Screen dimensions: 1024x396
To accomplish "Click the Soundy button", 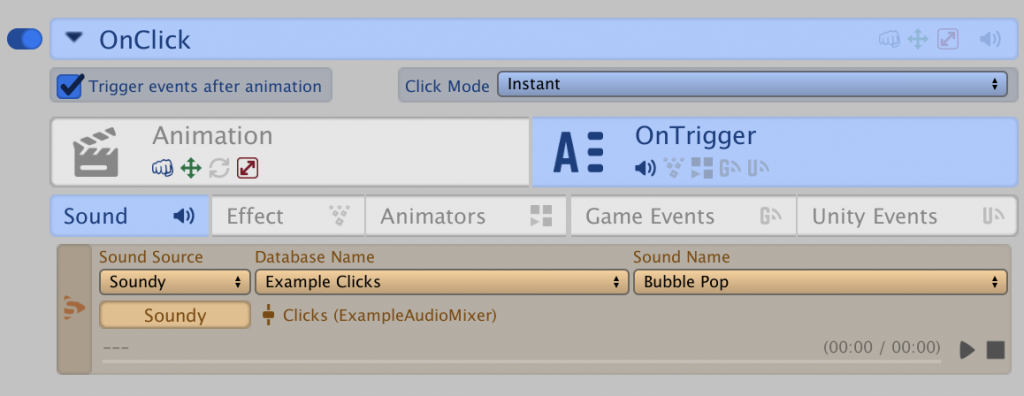I will (x=174, y=316).
